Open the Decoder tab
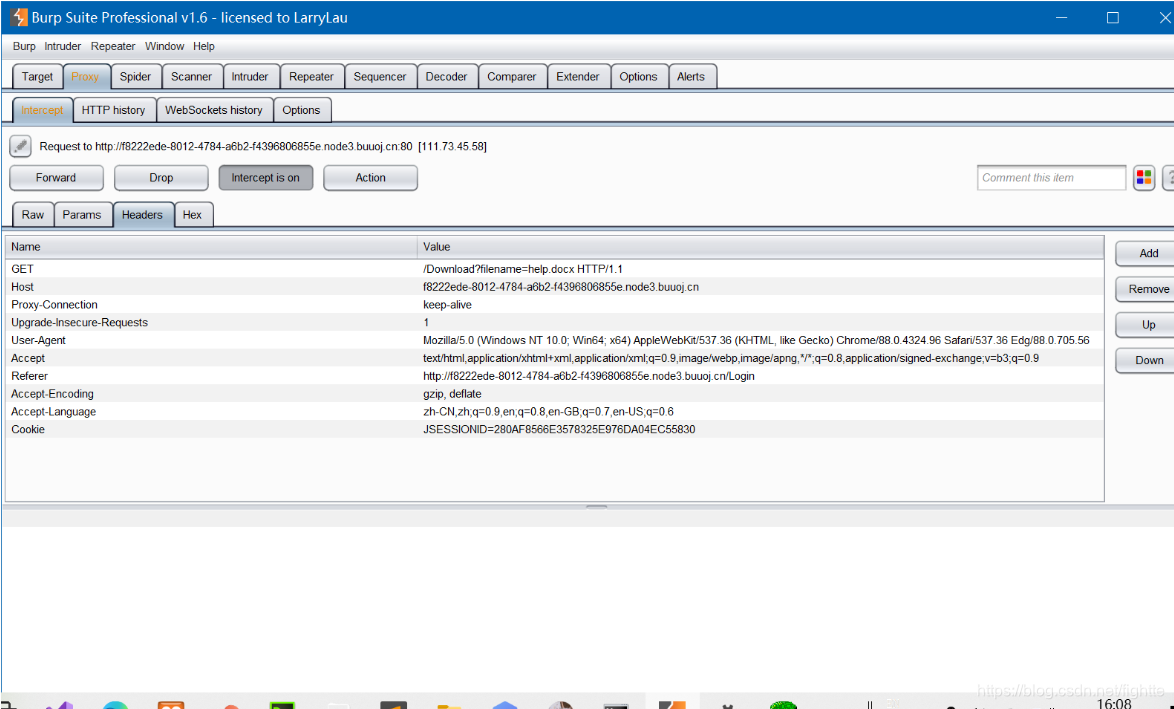The width and height of the screenshot is (1174, 709). pos(446,76)
